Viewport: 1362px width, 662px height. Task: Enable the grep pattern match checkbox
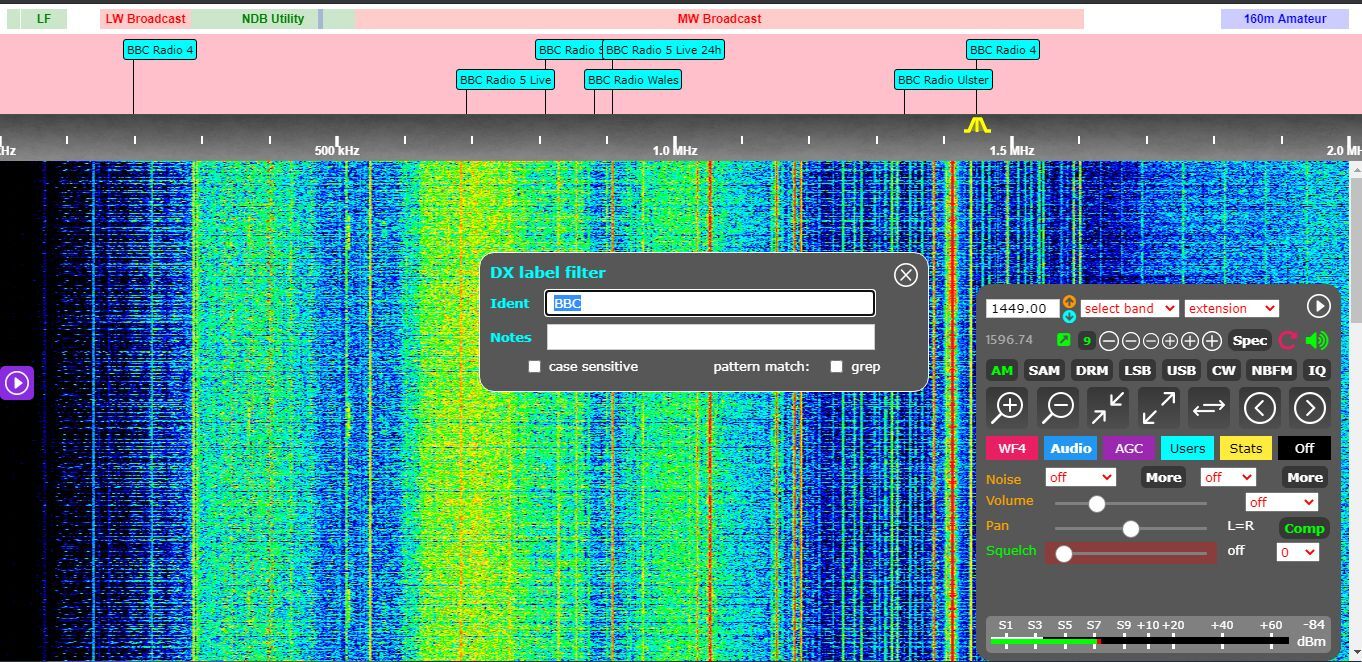(x=837, y=367)
